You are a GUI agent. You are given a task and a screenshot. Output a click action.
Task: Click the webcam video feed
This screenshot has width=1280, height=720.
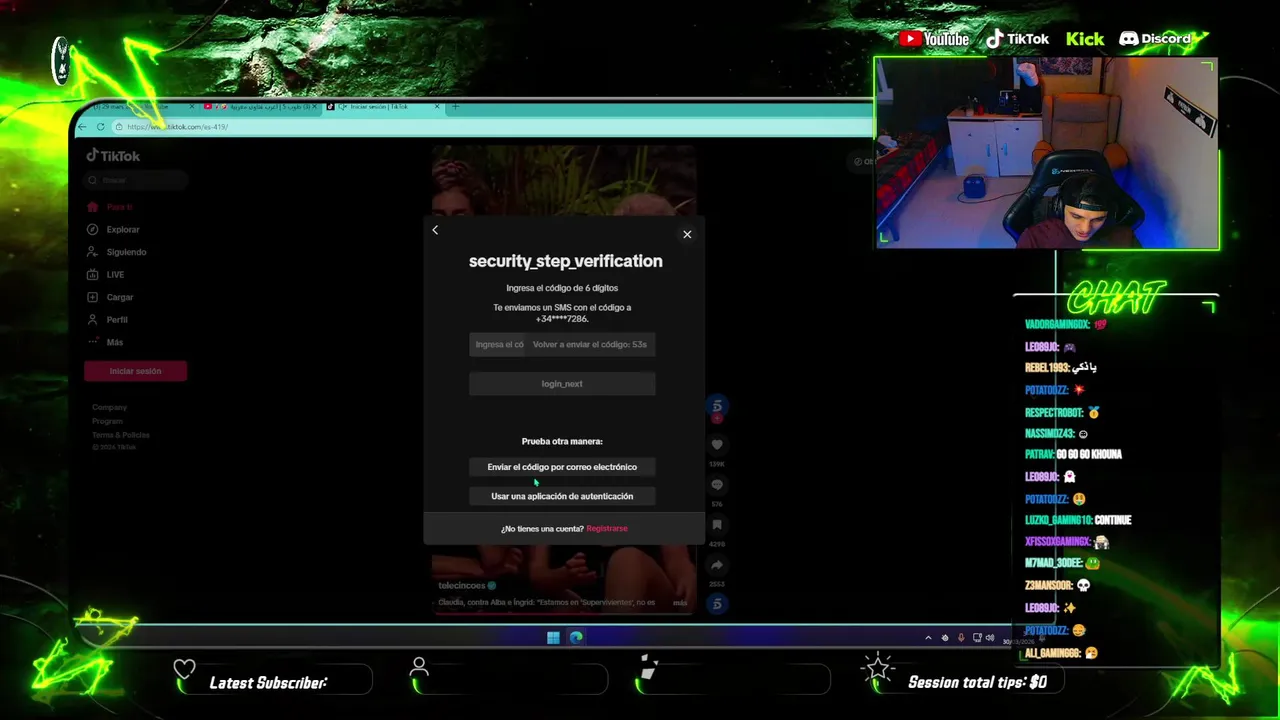(x=1047, y=153)
